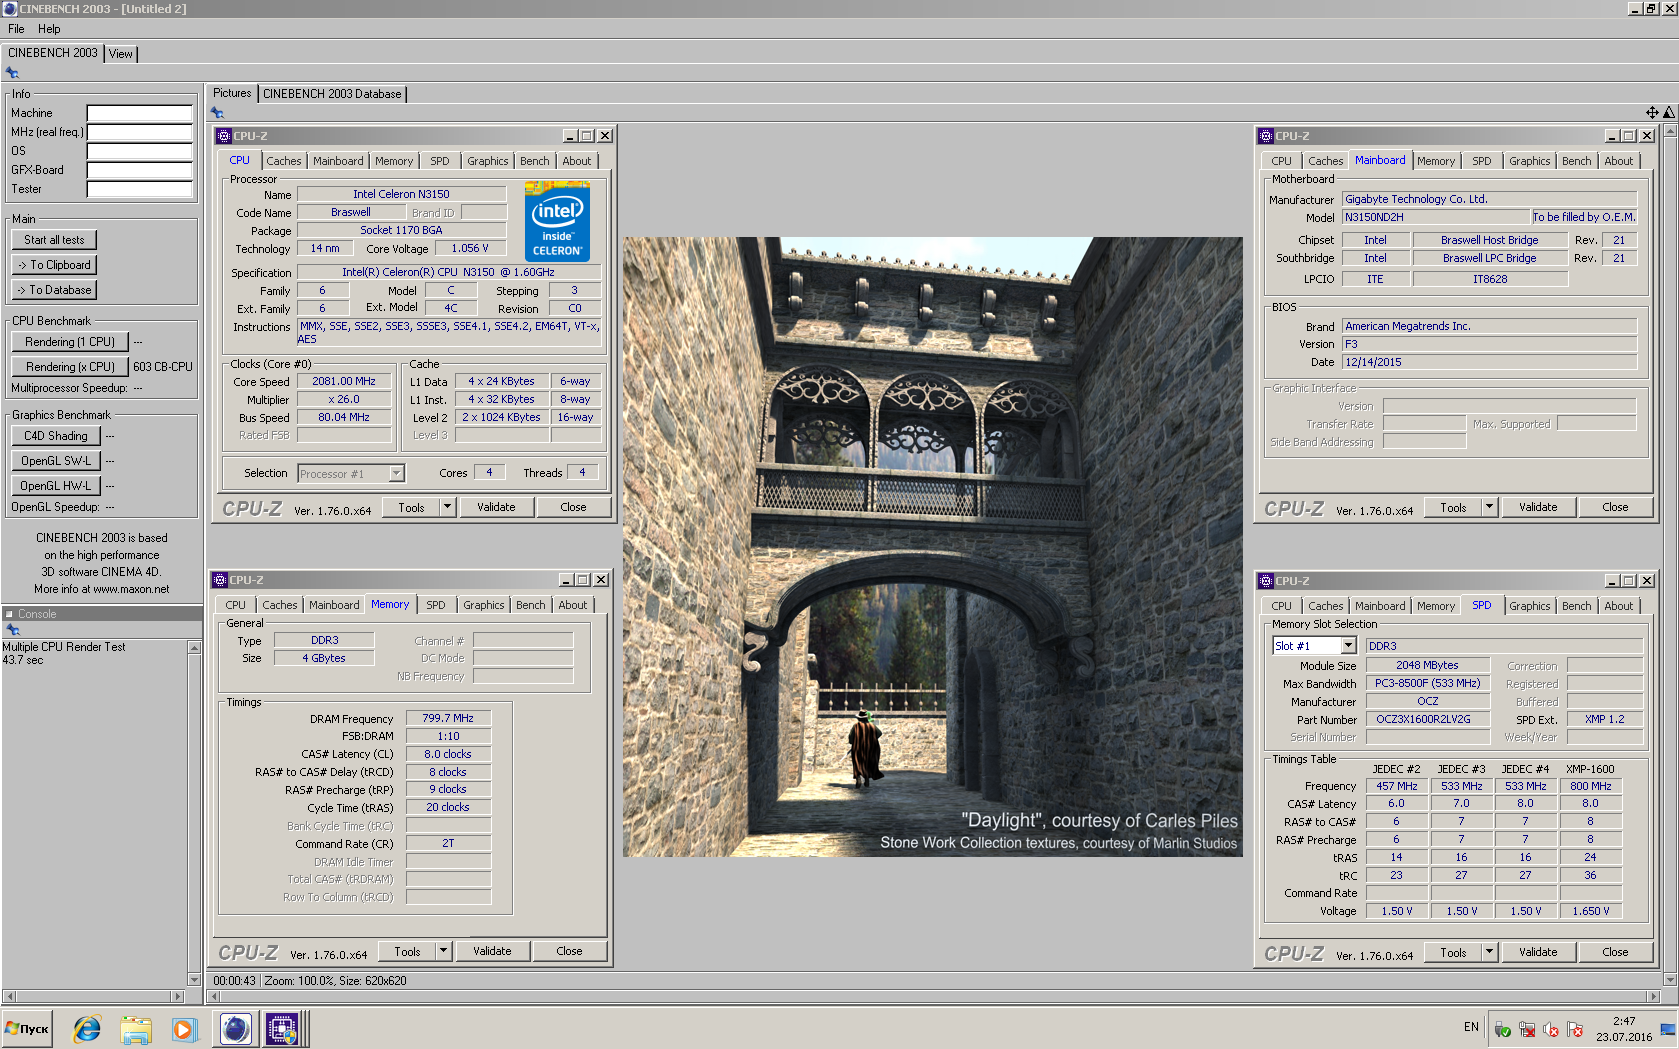Open the file explorer folder taskbar icon
This screenshot has width=1679, height=1049.
tap(135, 1028)
